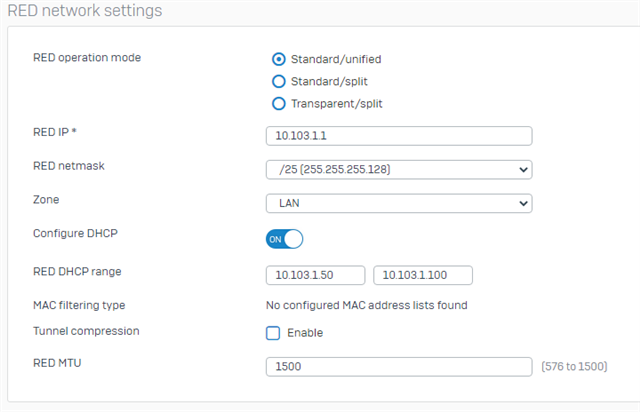Screen dimensions: 640x412
Task: Click the RED operation mode label
Action: [87, 58]
